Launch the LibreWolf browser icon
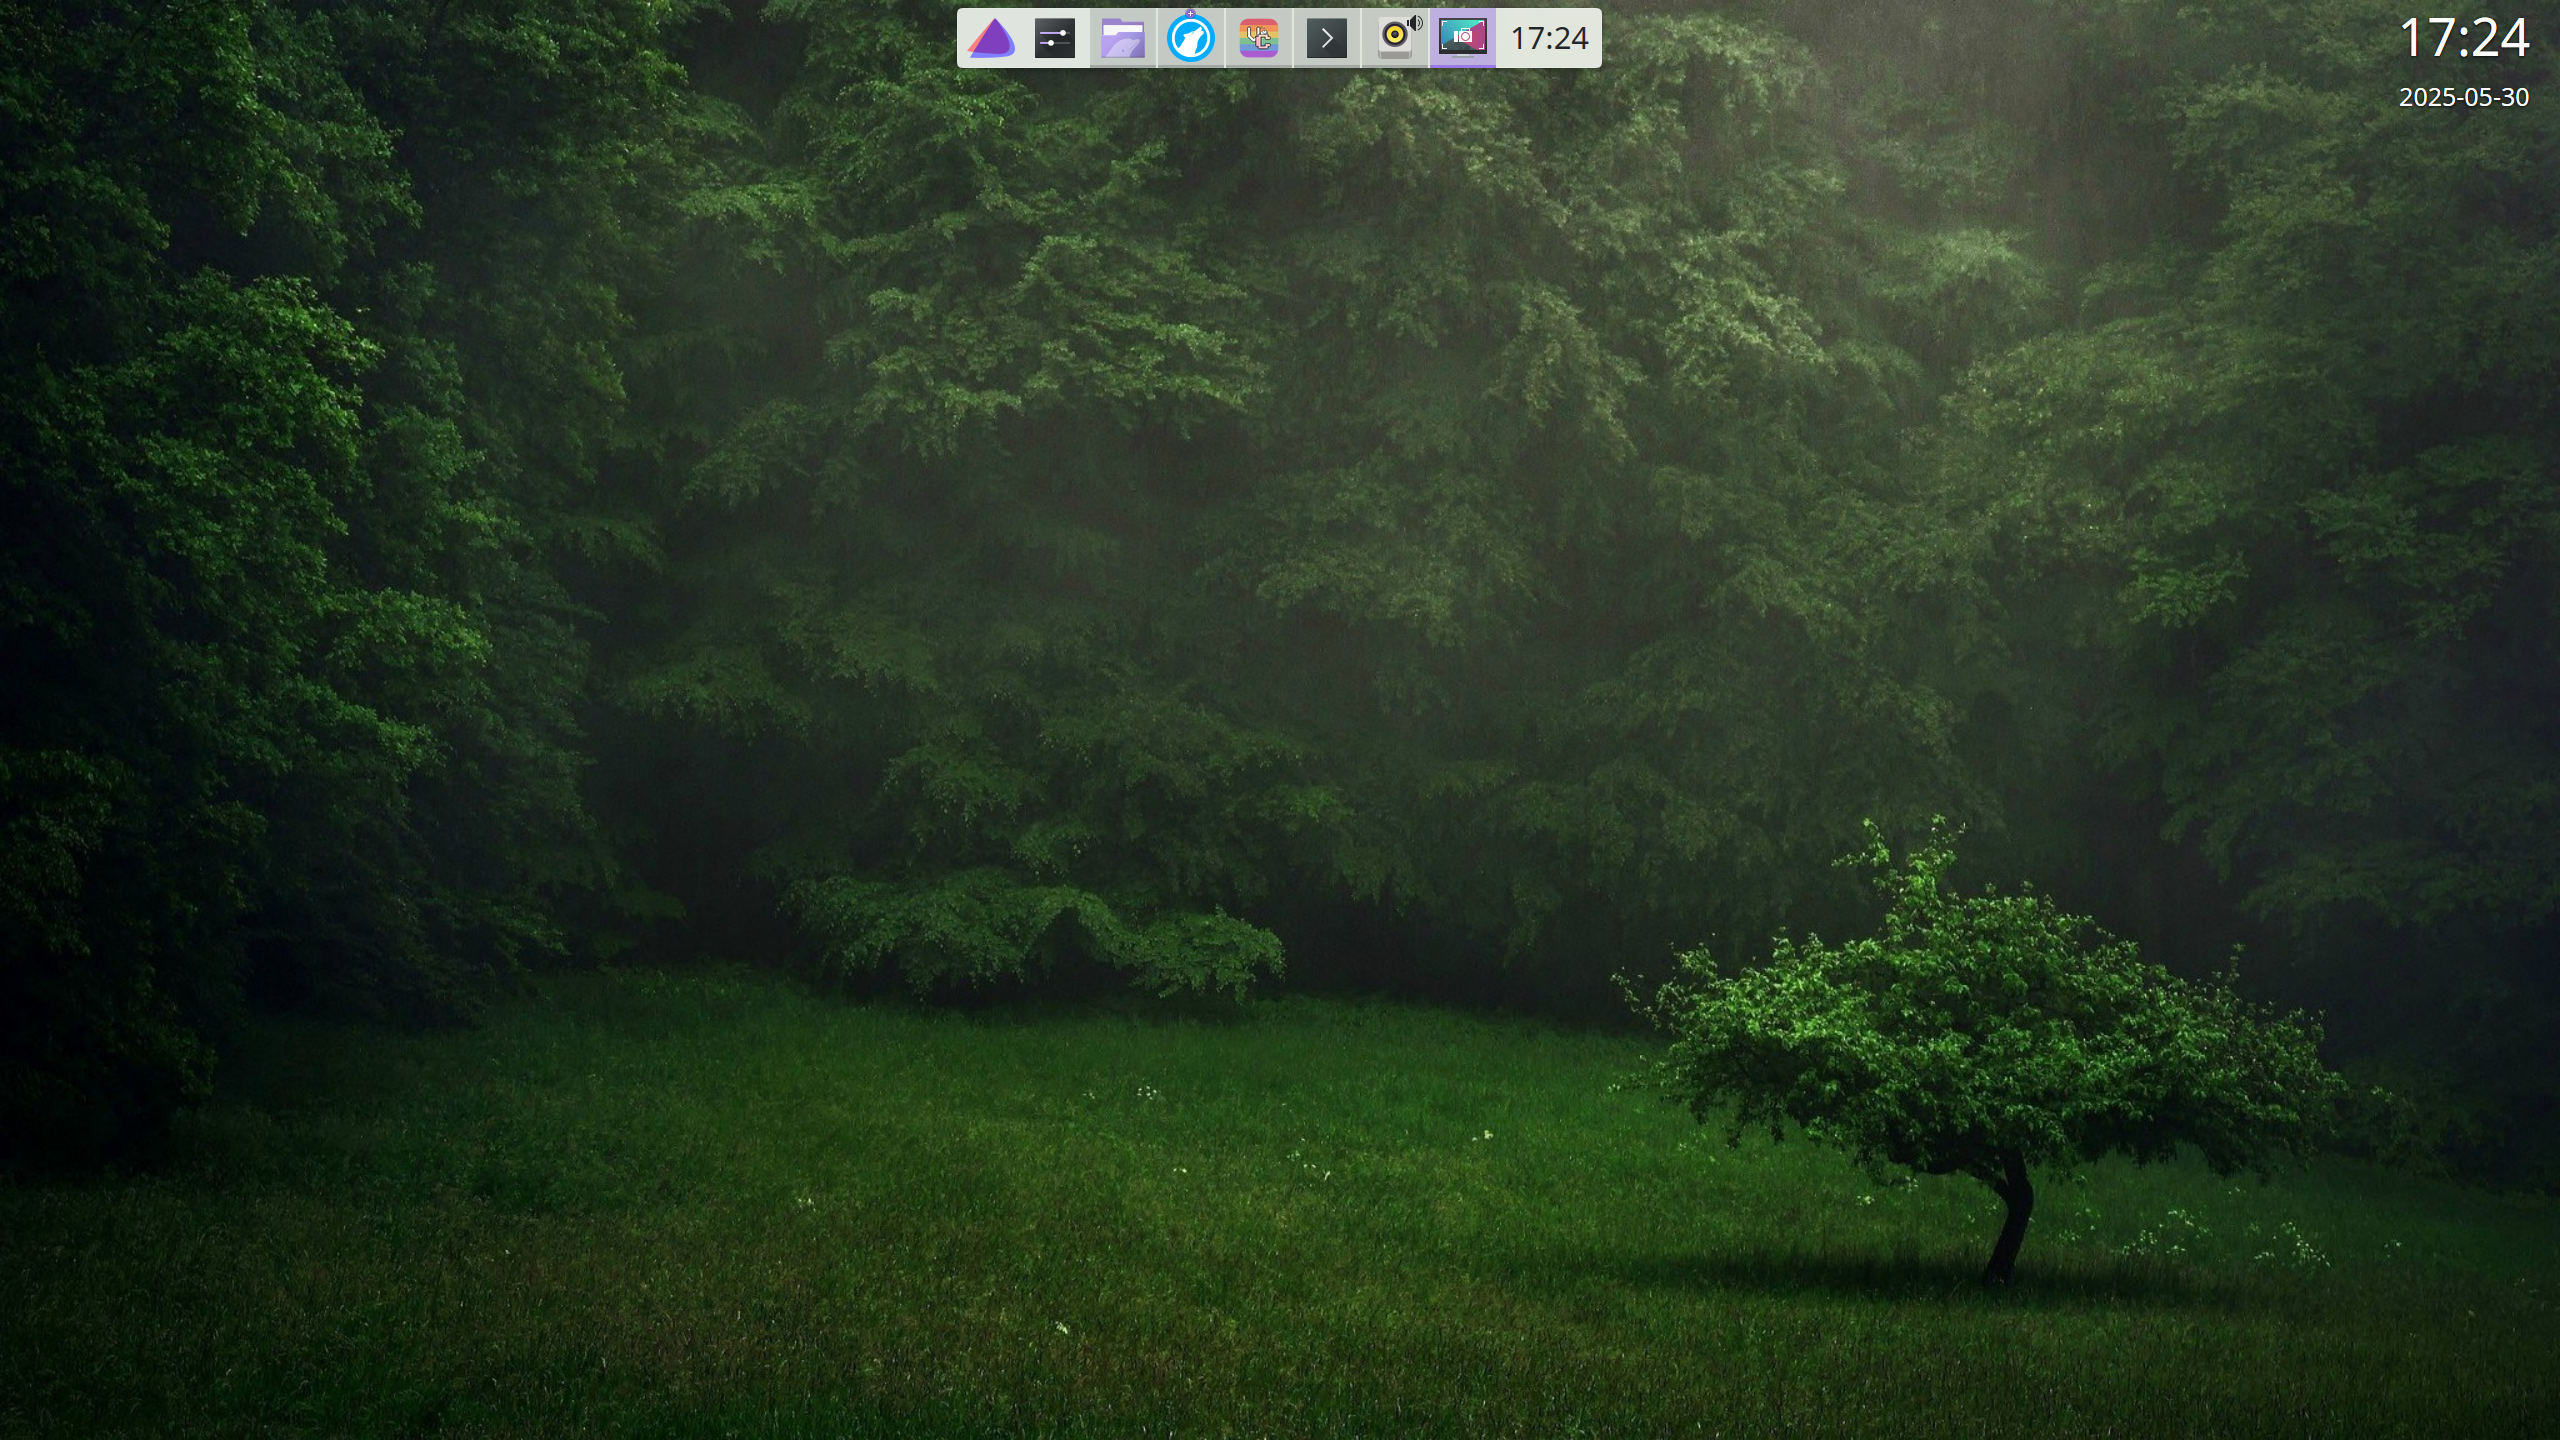Screen dimensions: 2560x1440 pos(1191,39)
